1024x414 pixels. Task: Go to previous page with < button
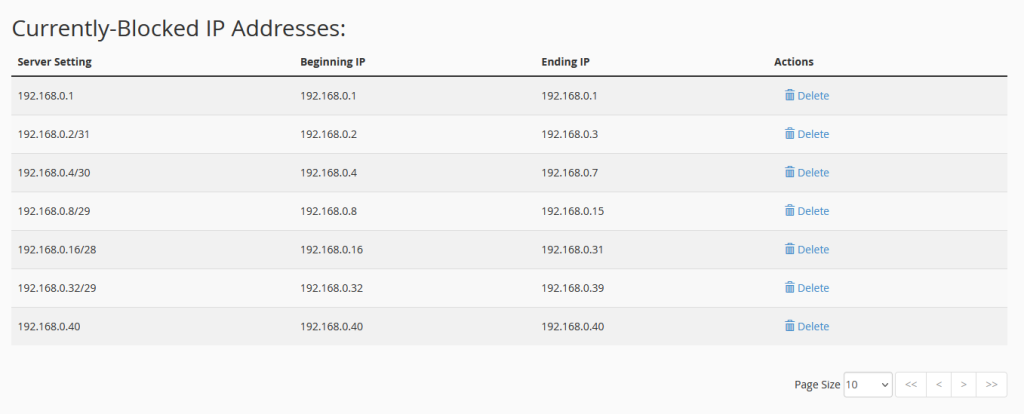coord(938,385)
